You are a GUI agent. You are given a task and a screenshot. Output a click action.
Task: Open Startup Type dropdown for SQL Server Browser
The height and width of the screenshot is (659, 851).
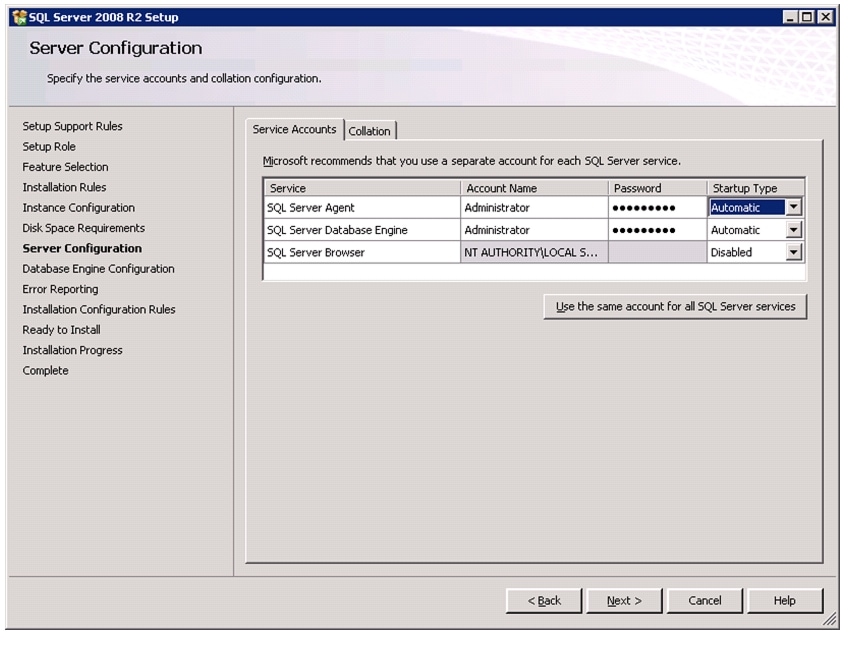(794, 253)
